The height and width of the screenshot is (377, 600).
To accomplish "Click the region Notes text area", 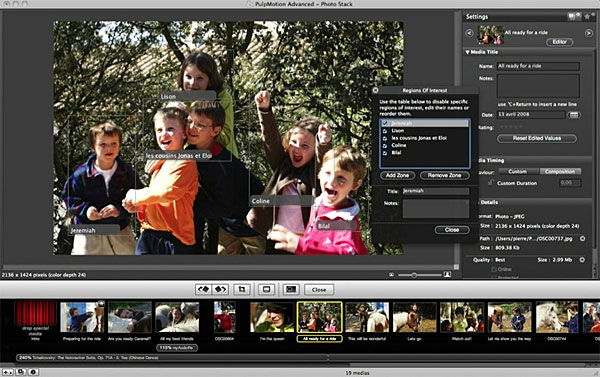I will click(435, 209).
